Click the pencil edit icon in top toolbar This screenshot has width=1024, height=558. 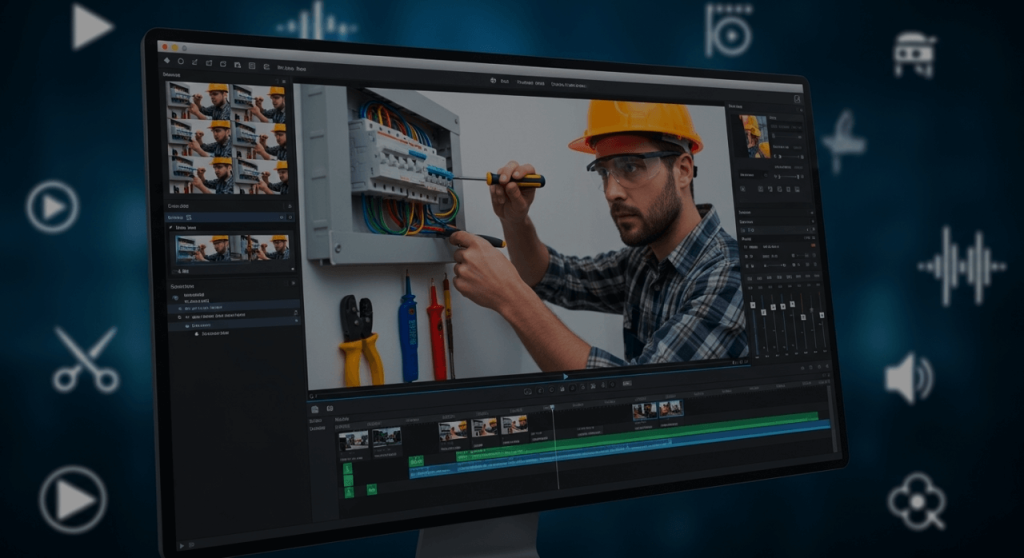(x=194, y=62)
